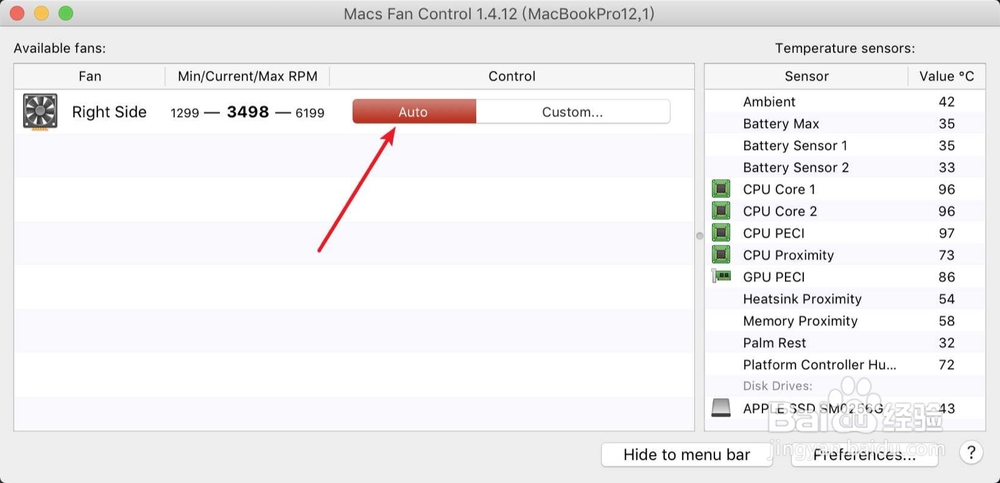
Task: Click the Control column header
Action: tap(511, 77)
